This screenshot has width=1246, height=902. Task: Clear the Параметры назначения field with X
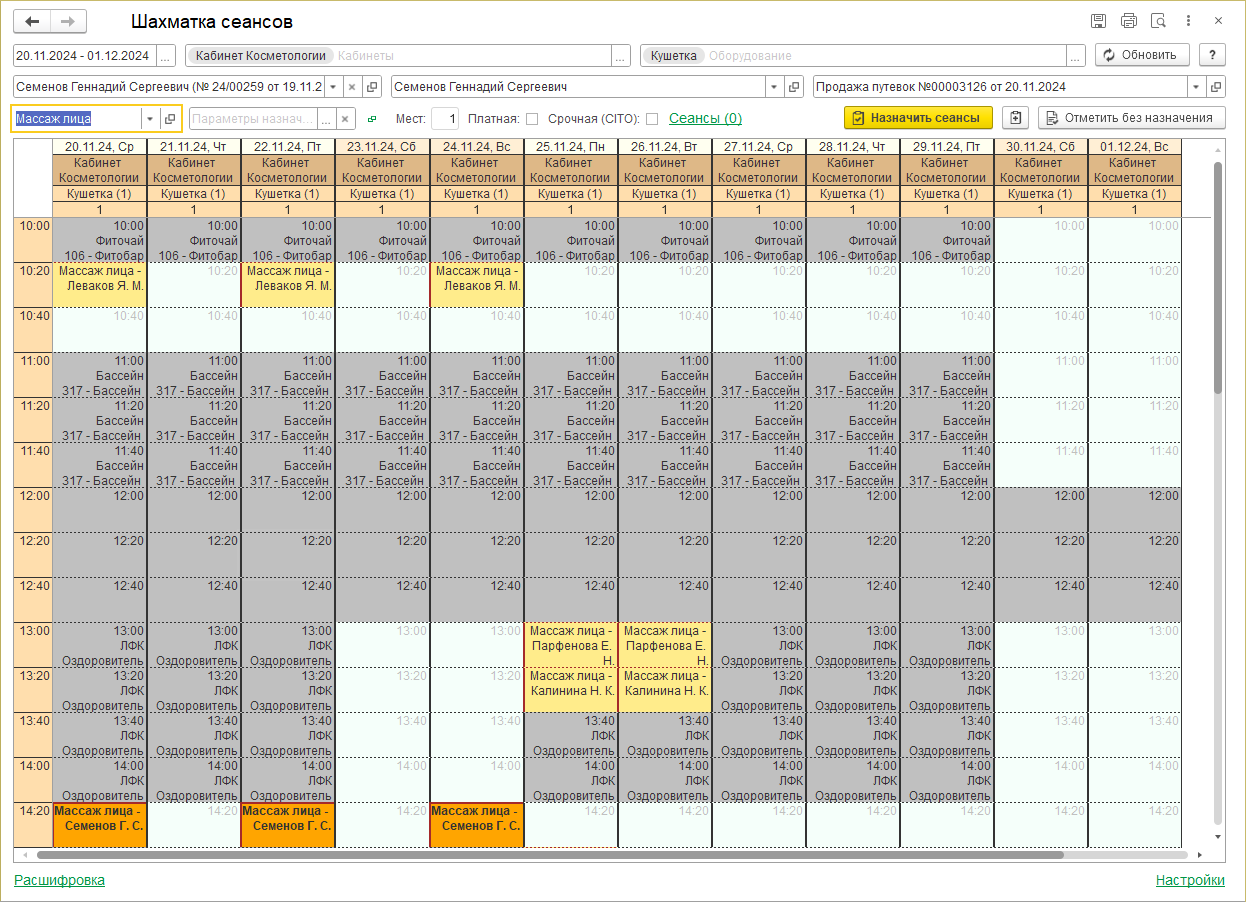345,119
